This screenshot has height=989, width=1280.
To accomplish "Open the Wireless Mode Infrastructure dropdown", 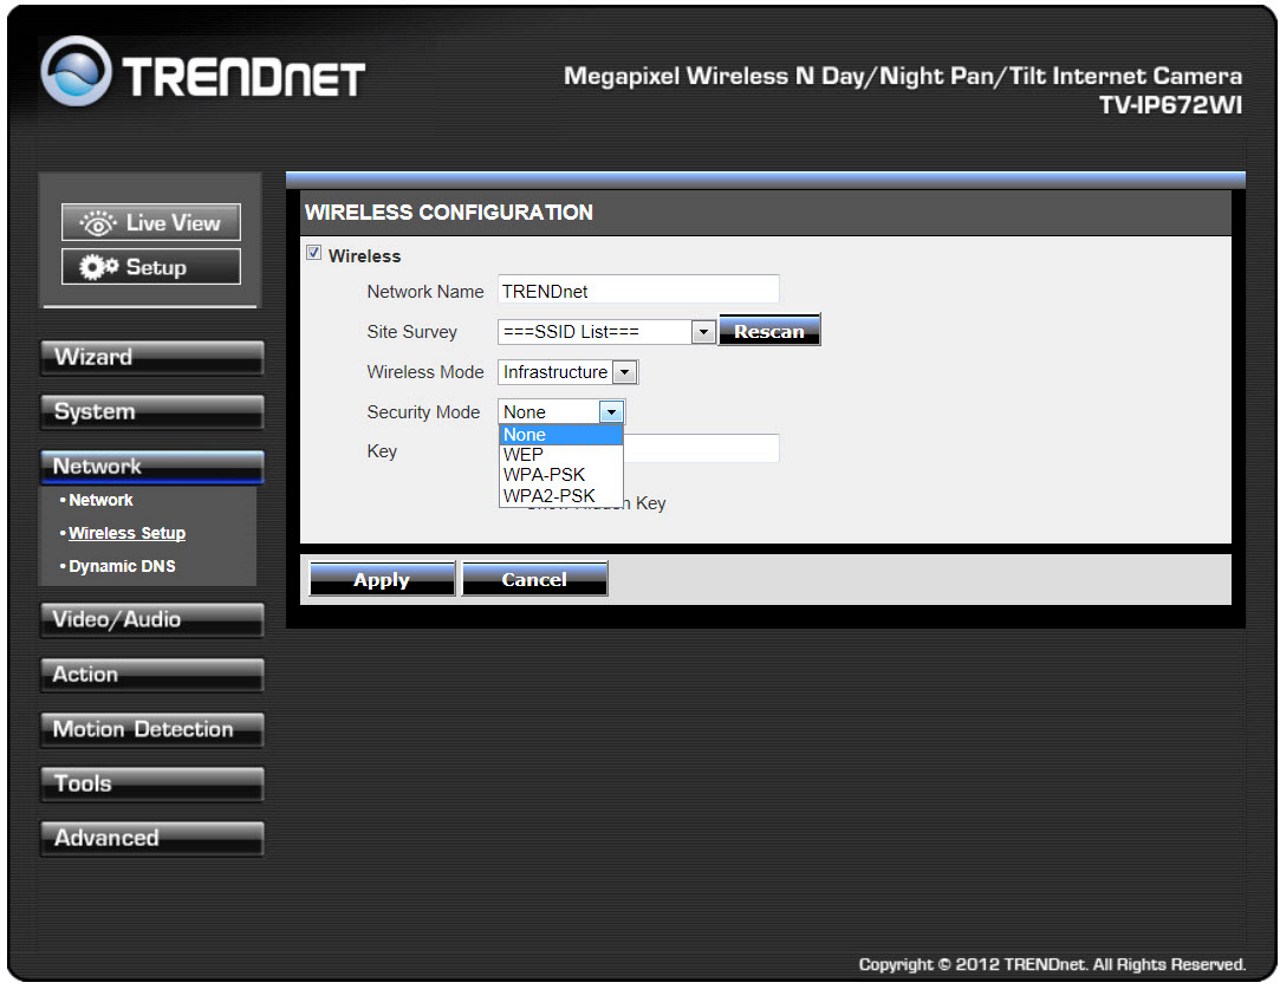I will coord(567,372).
